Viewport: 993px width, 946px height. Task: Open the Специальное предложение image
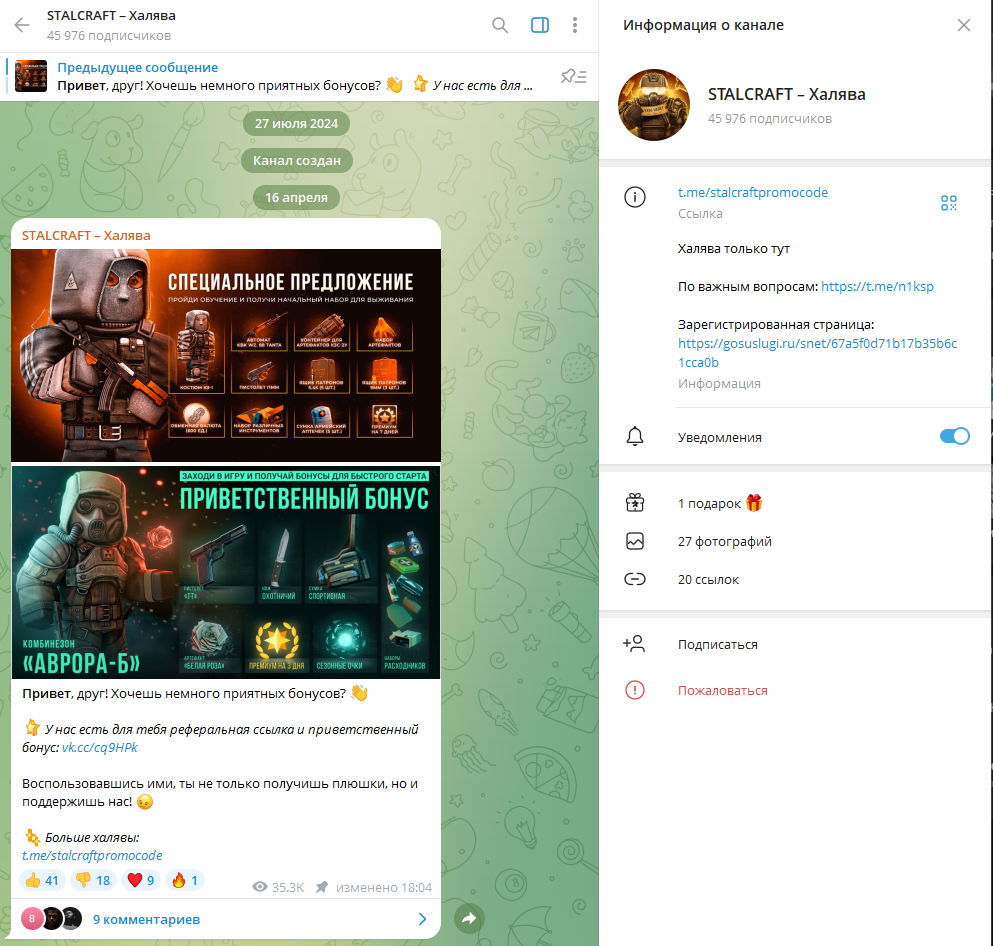click(225, 355)
